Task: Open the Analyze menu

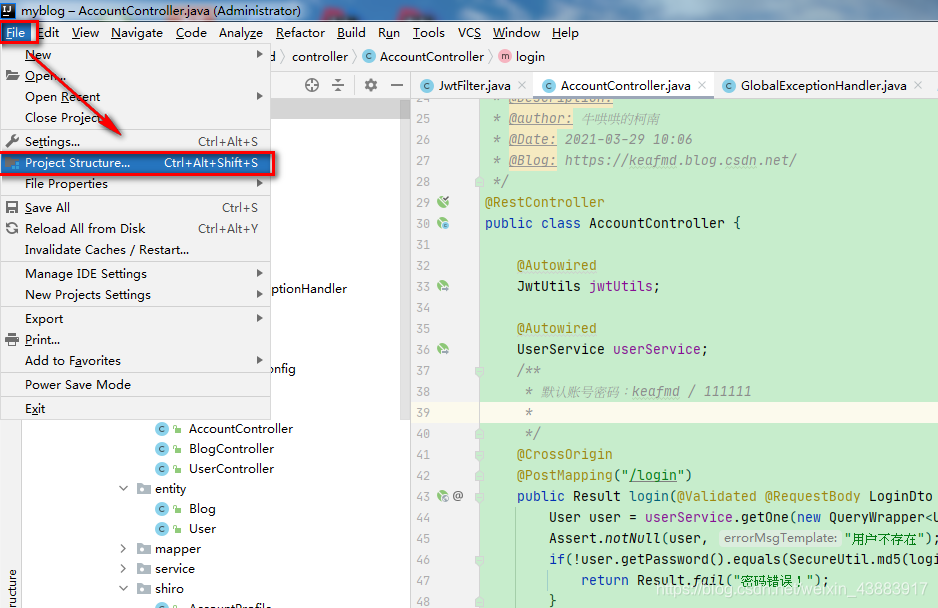Action: (240, 33)
